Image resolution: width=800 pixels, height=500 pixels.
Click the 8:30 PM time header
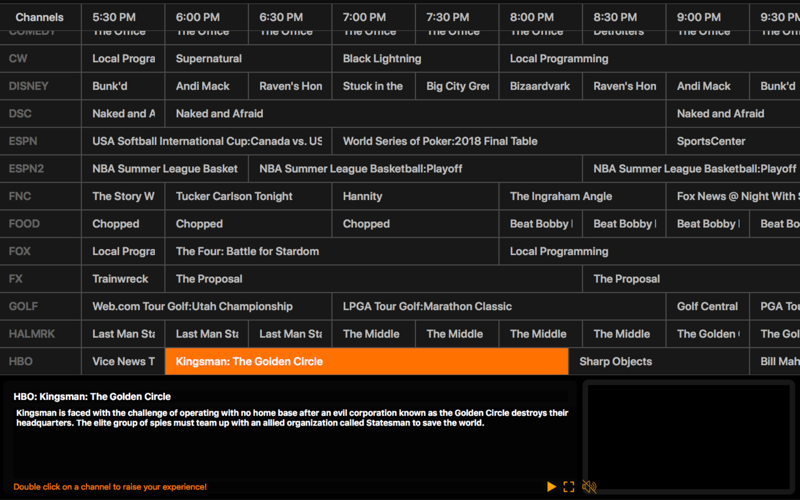[624, 17]
